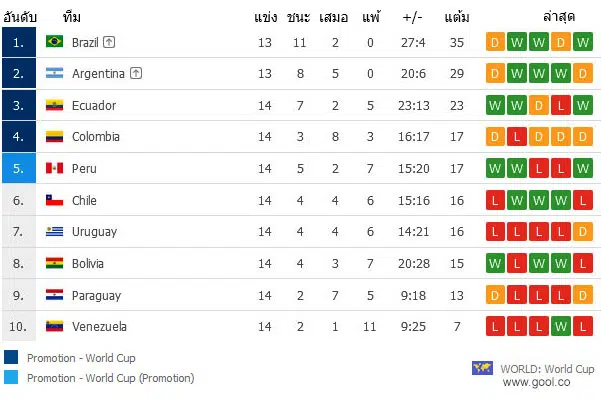This screenshot has width=601, height=399.
Task: Click the Venezuela flag icon
Action: pos(54,326)
